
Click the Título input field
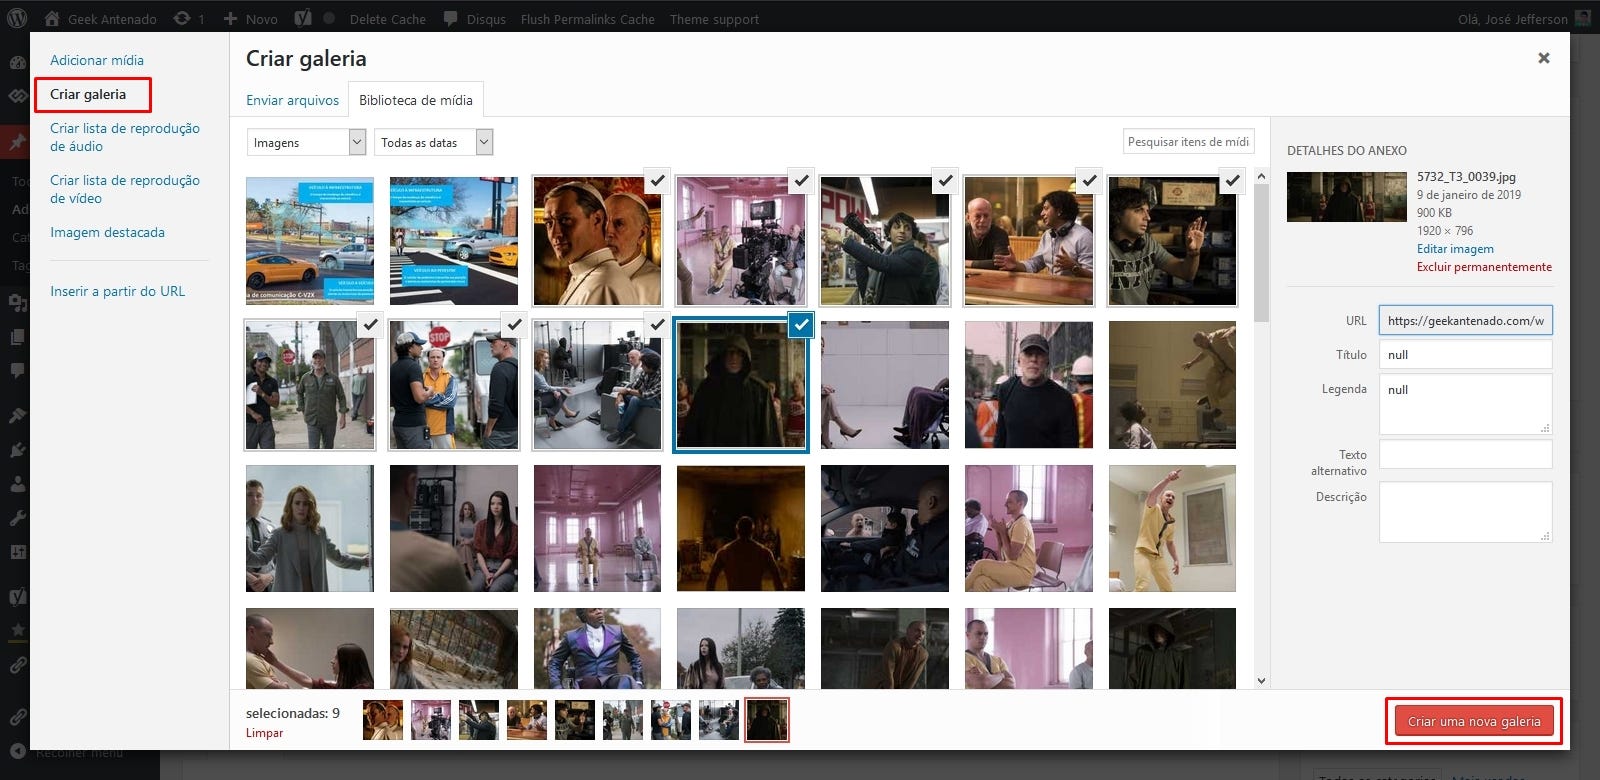1466,355
